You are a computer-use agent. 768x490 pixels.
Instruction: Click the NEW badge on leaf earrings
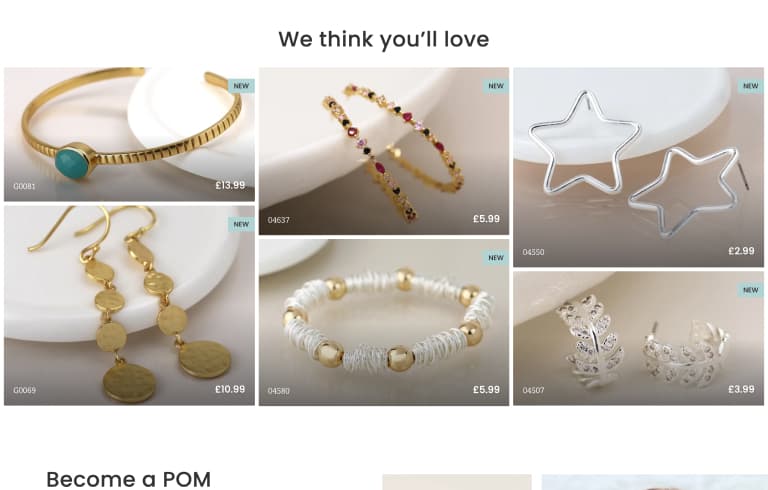(751, 290)
